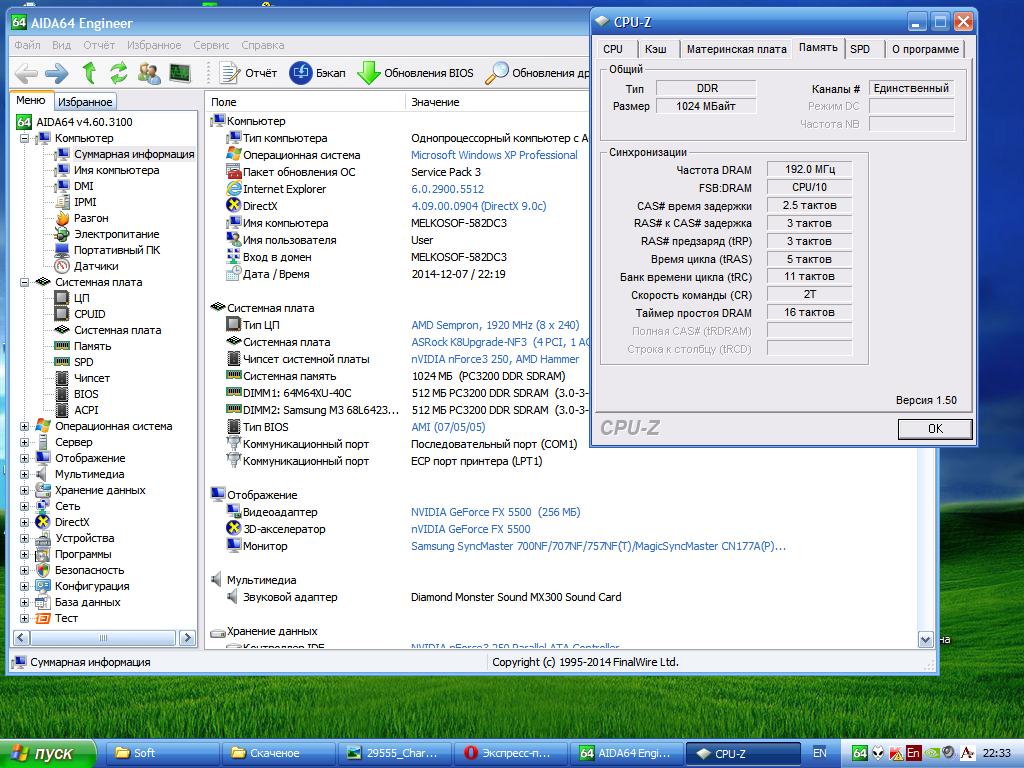This screenshot has height=768, width=1024.
Task: Click the Поле column header
Action: pos(305,102)
